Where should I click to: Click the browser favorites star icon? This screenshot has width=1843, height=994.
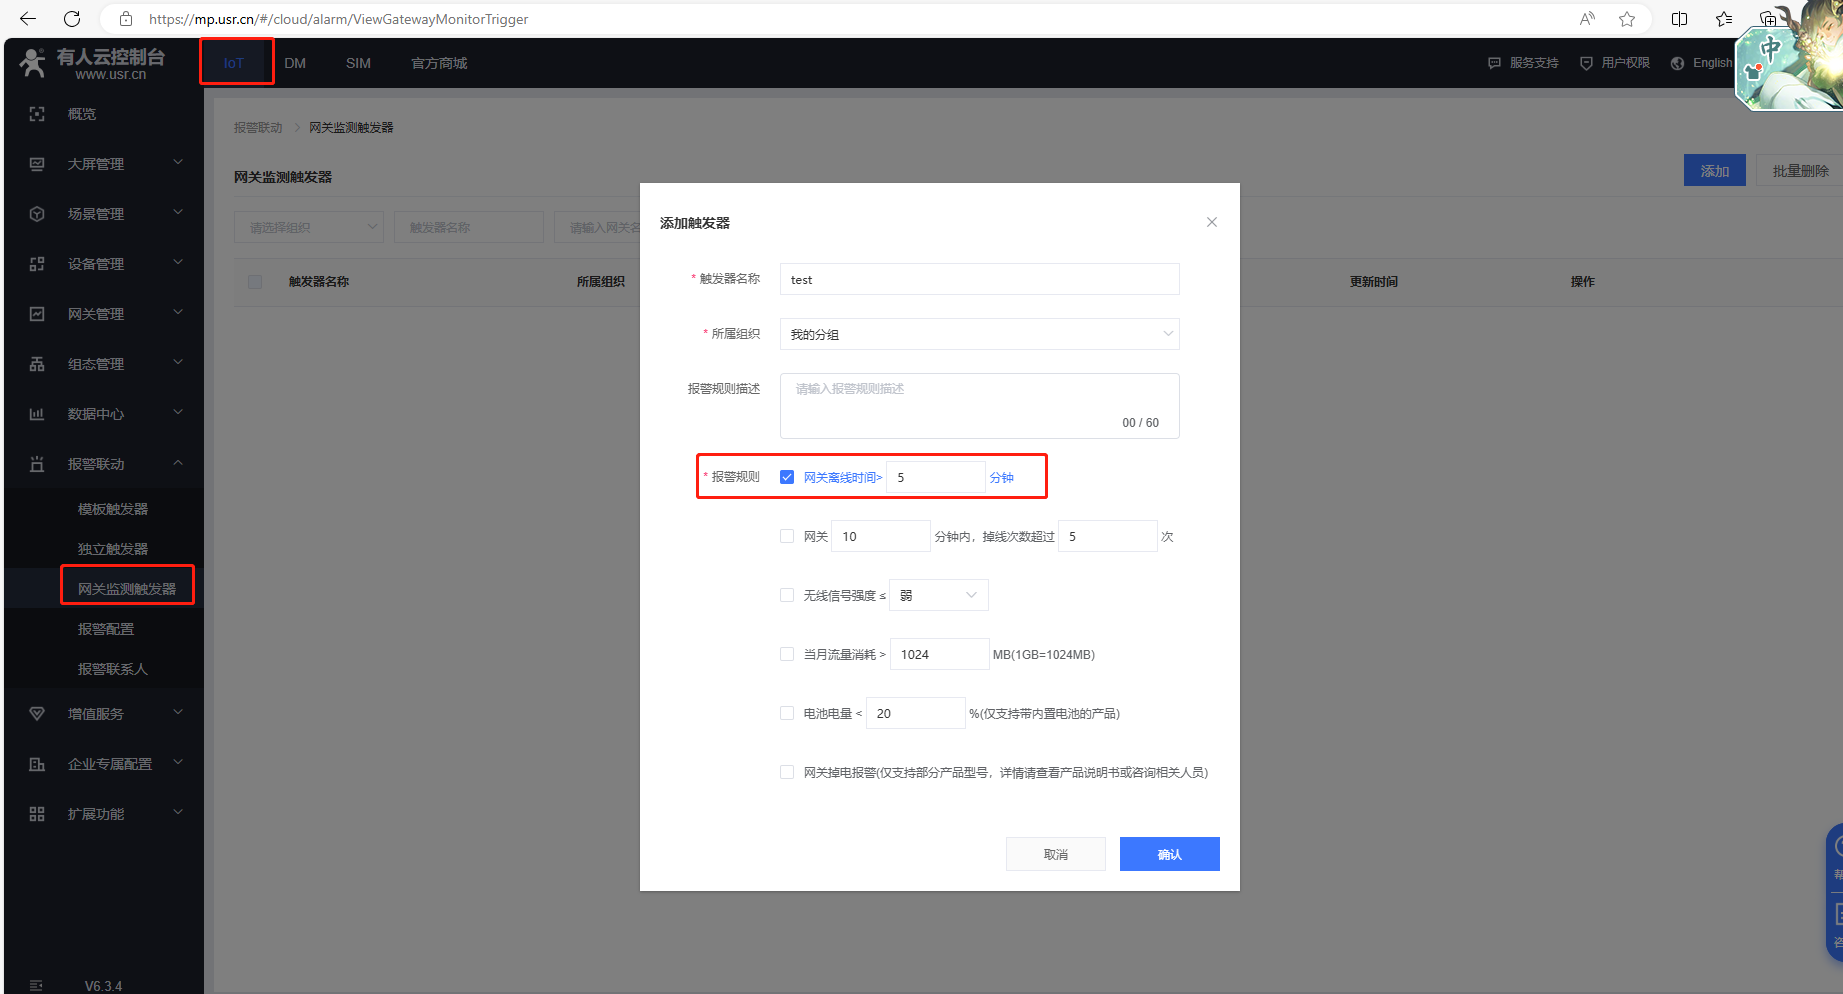(1627, 19)
